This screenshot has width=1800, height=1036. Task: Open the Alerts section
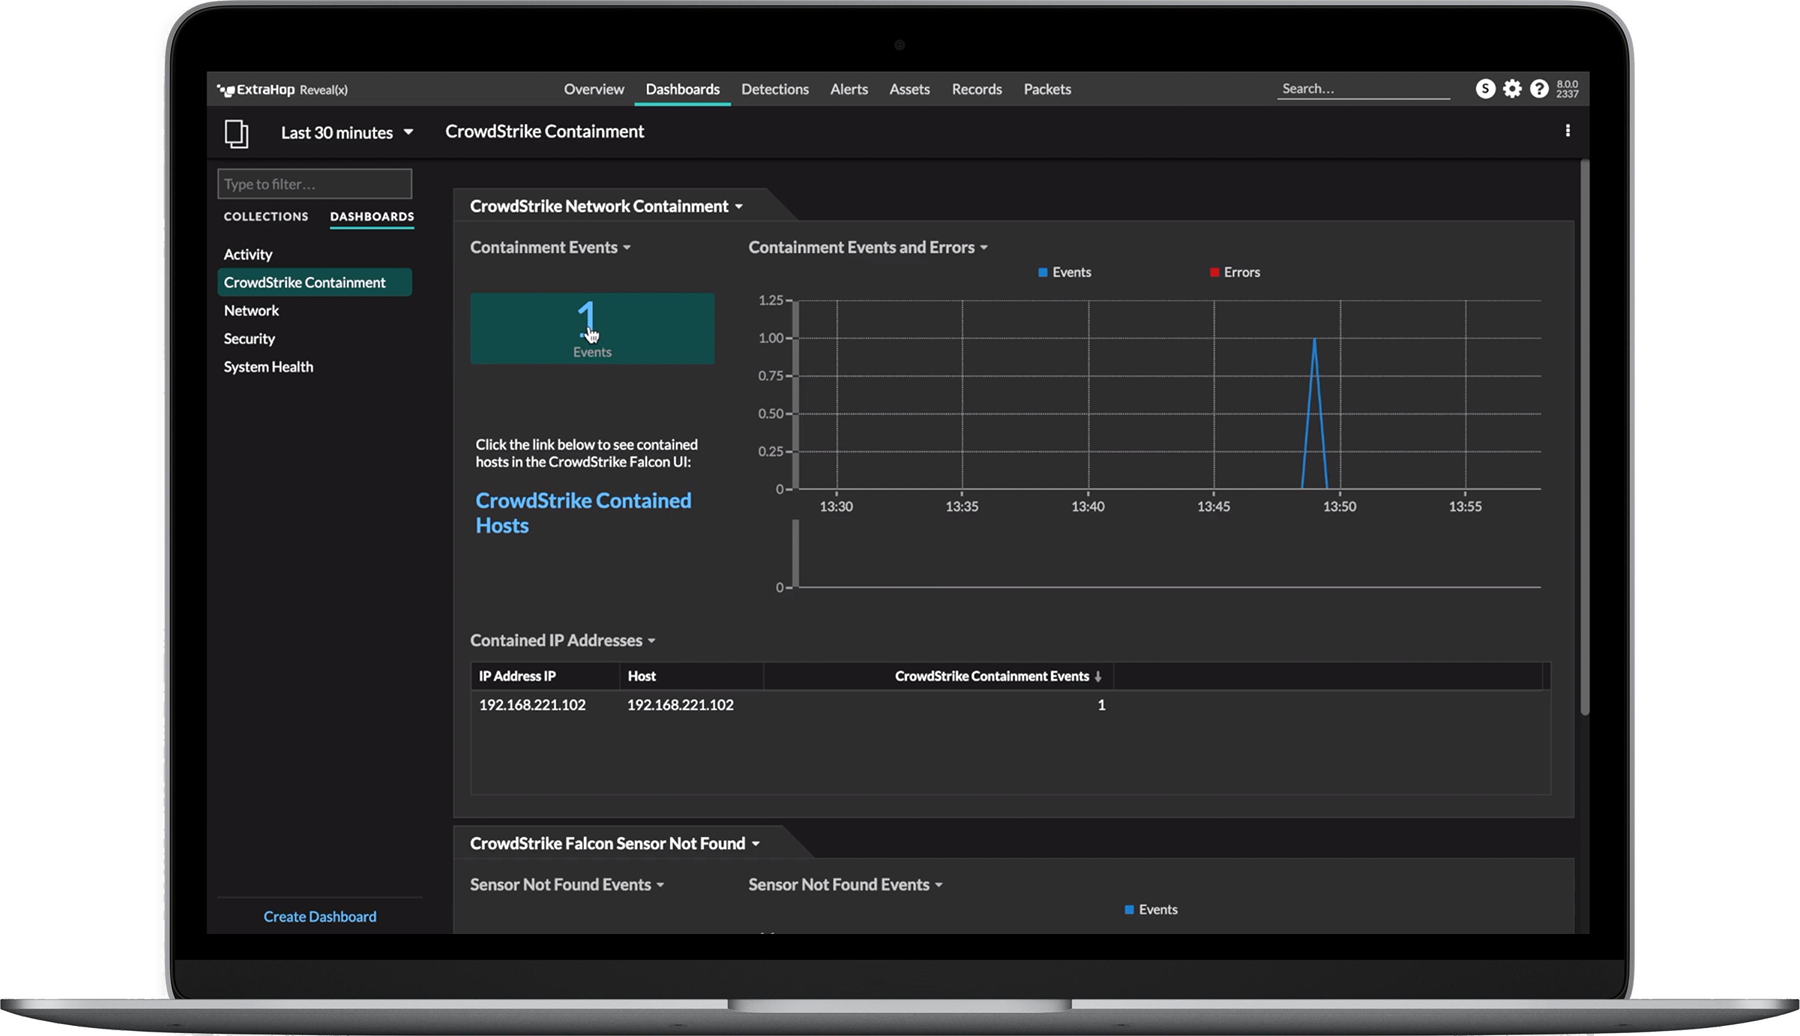pyautogui.click(x=849, y=89)
